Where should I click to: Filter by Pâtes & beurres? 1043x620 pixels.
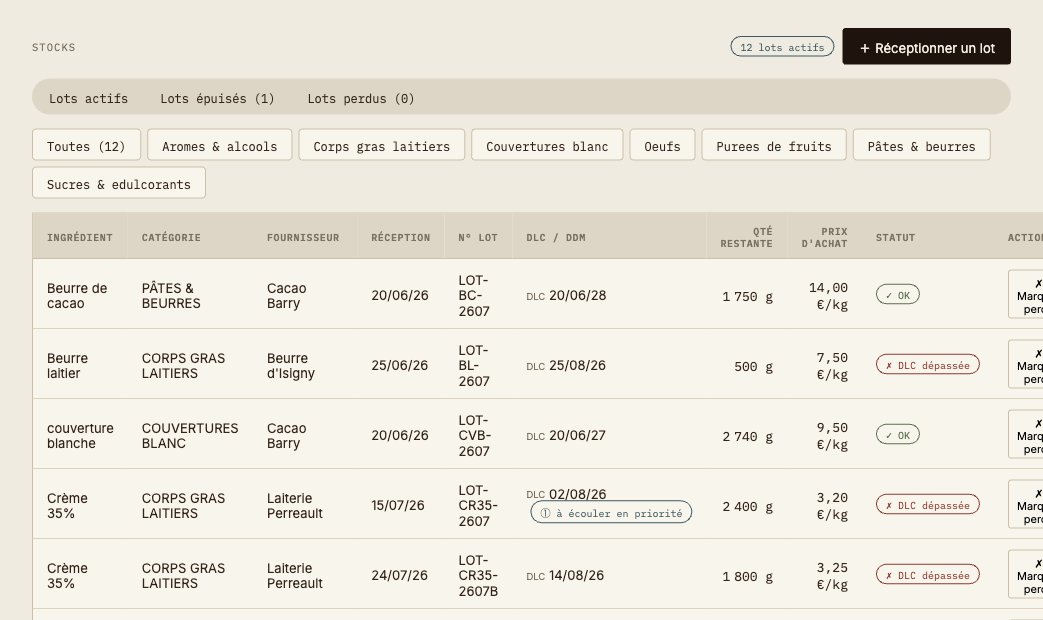click(x=921, y=145)
